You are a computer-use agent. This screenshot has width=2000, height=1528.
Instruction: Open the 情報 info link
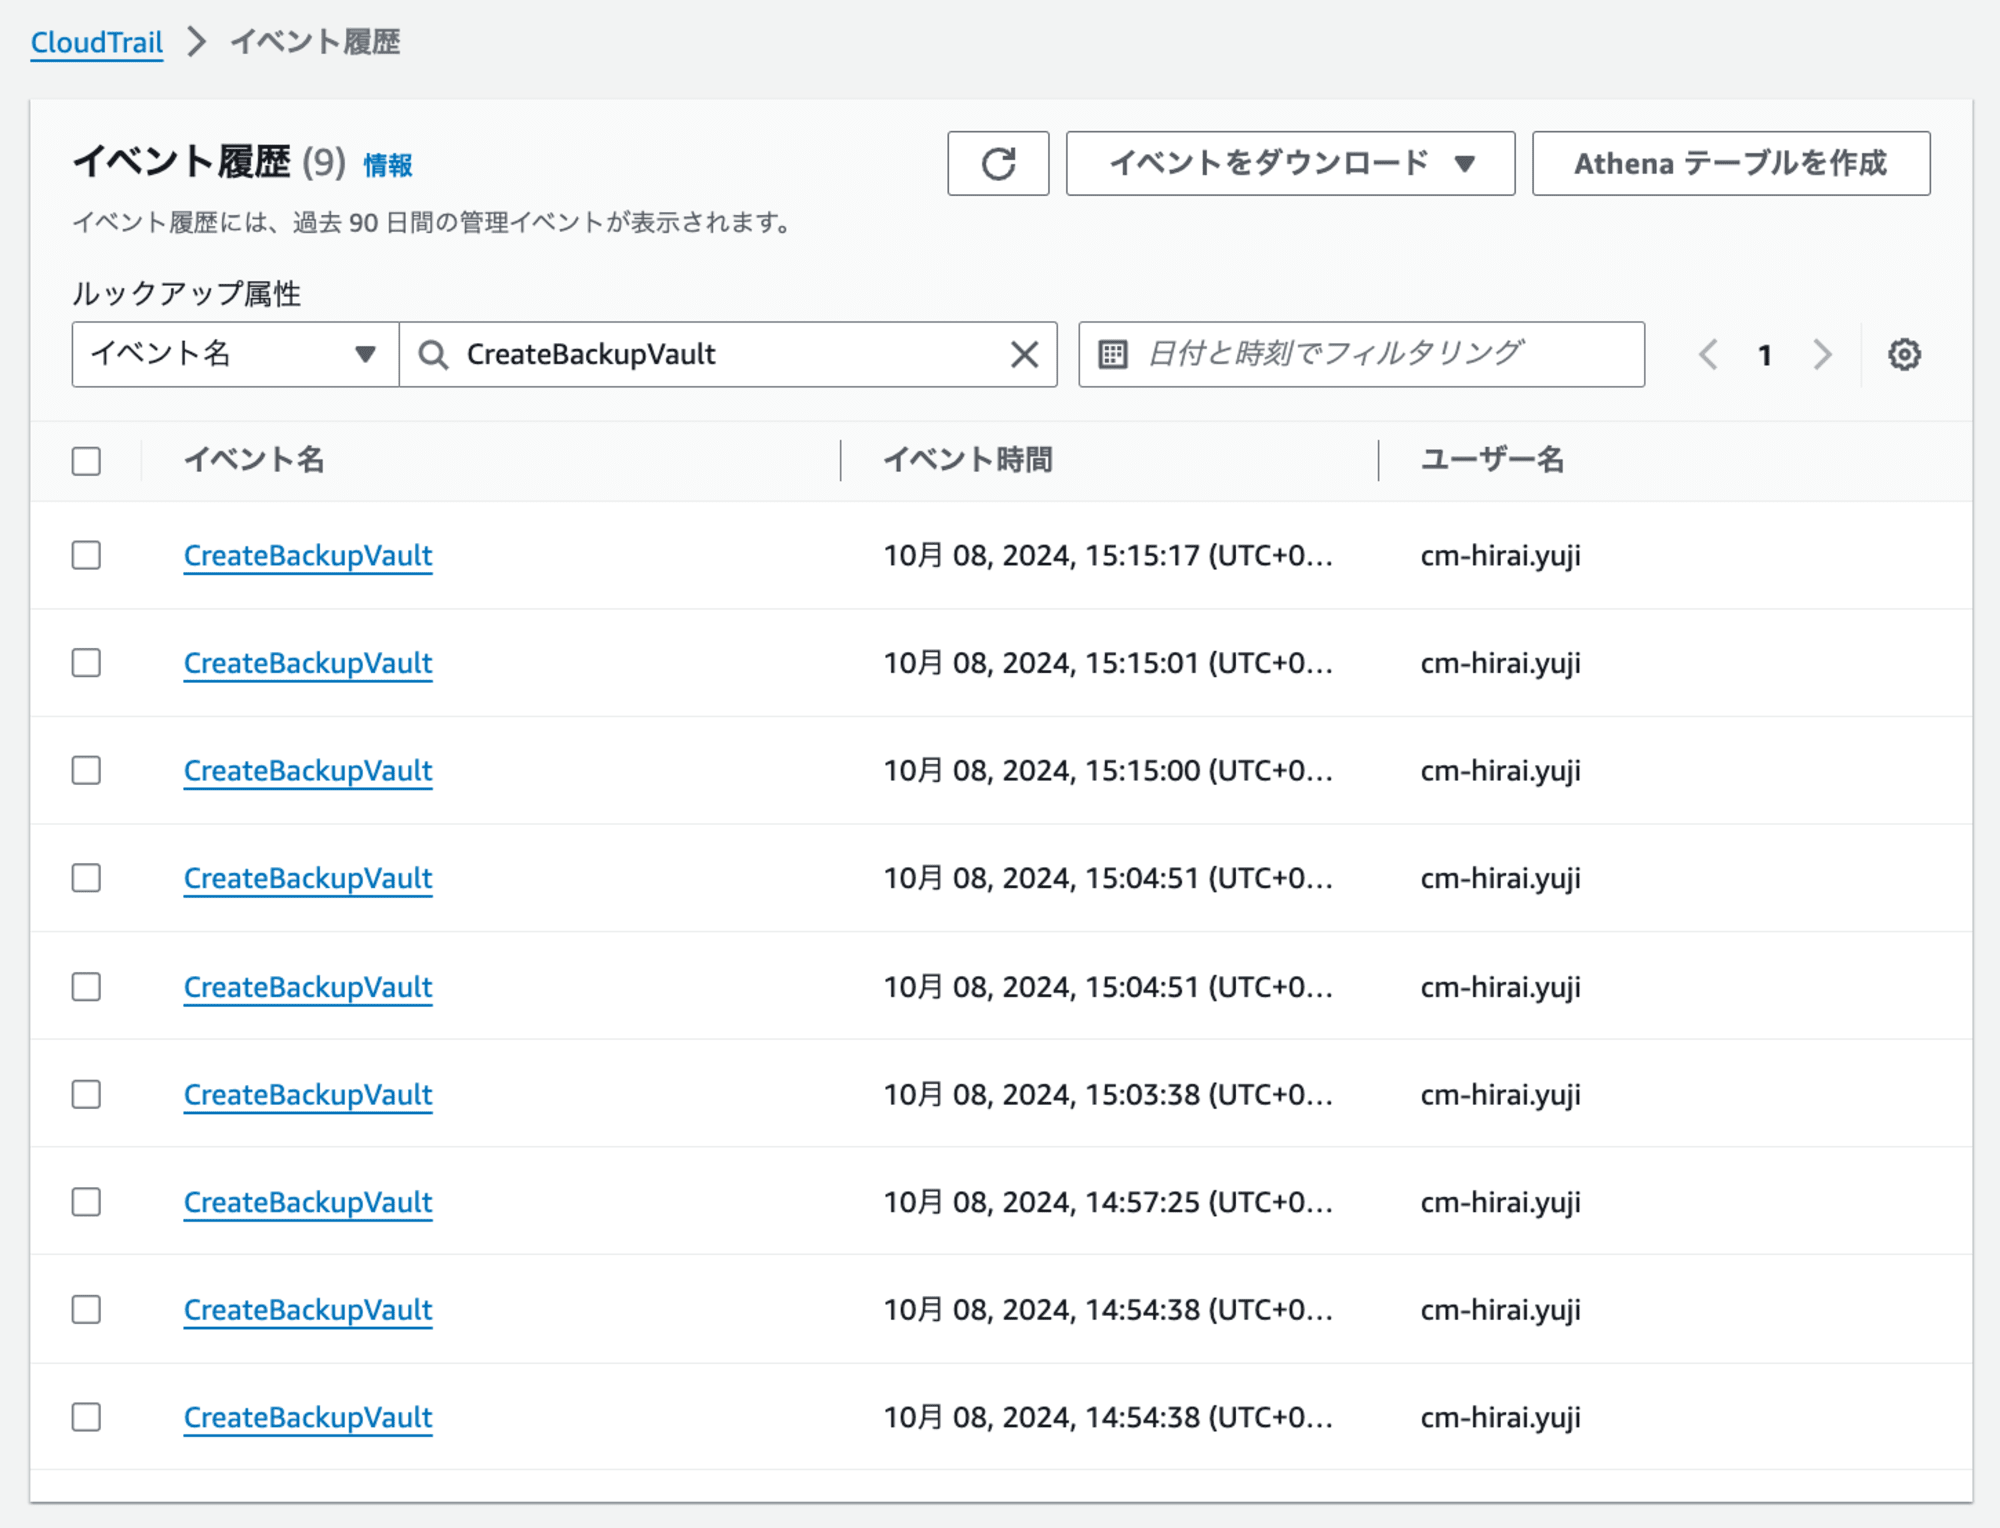click(388, 165)
